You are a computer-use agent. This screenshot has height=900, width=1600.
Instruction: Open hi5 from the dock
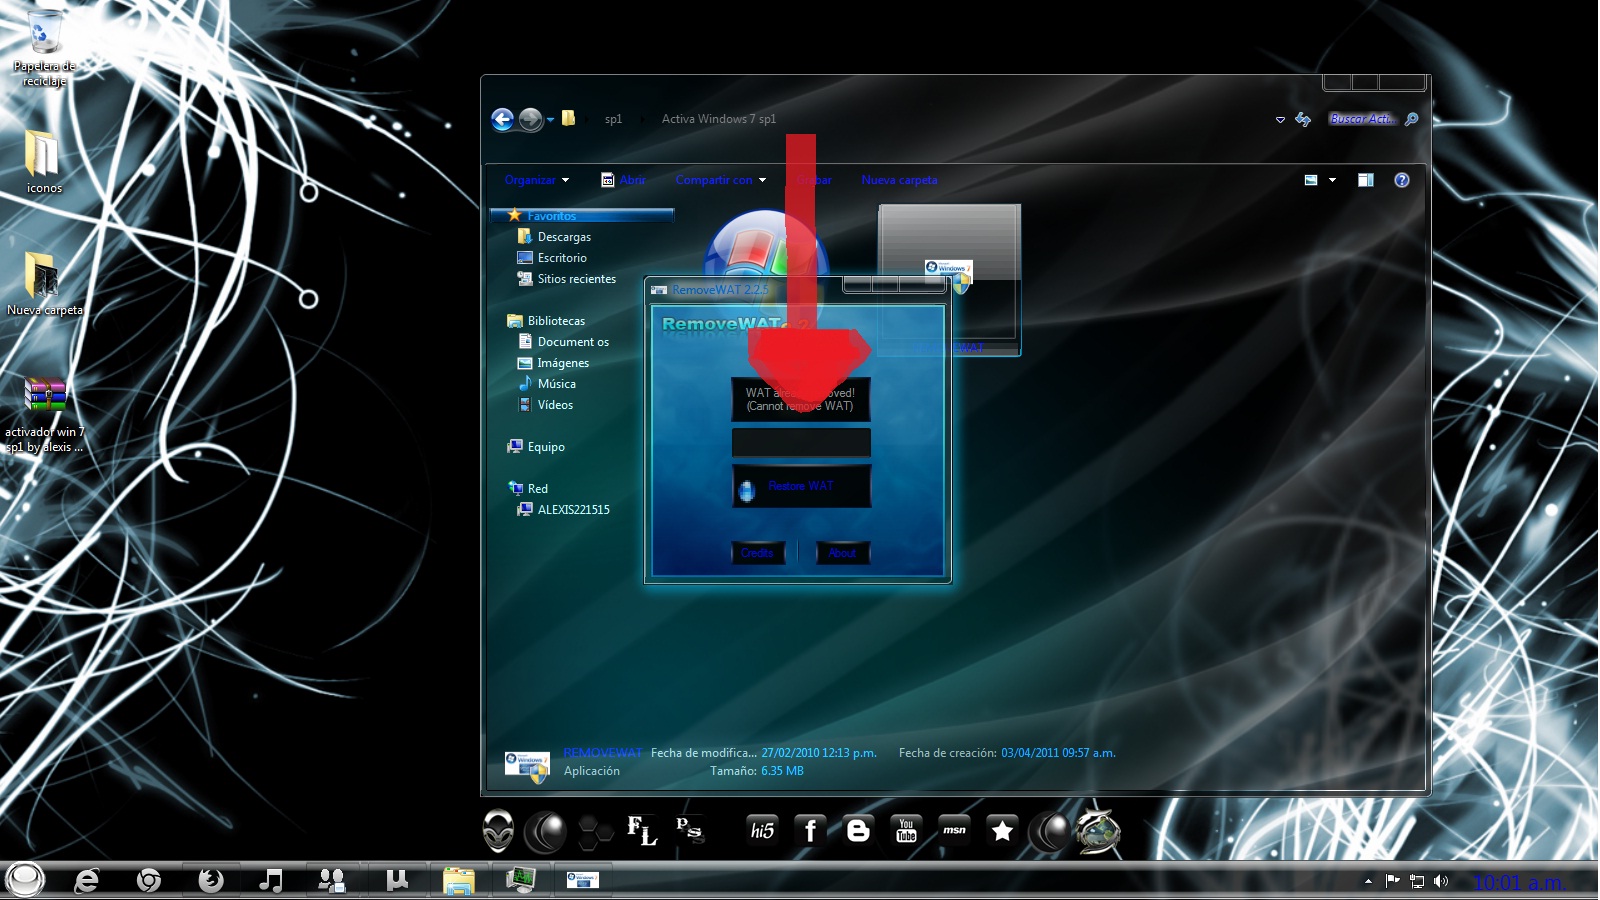click(762, 830)
